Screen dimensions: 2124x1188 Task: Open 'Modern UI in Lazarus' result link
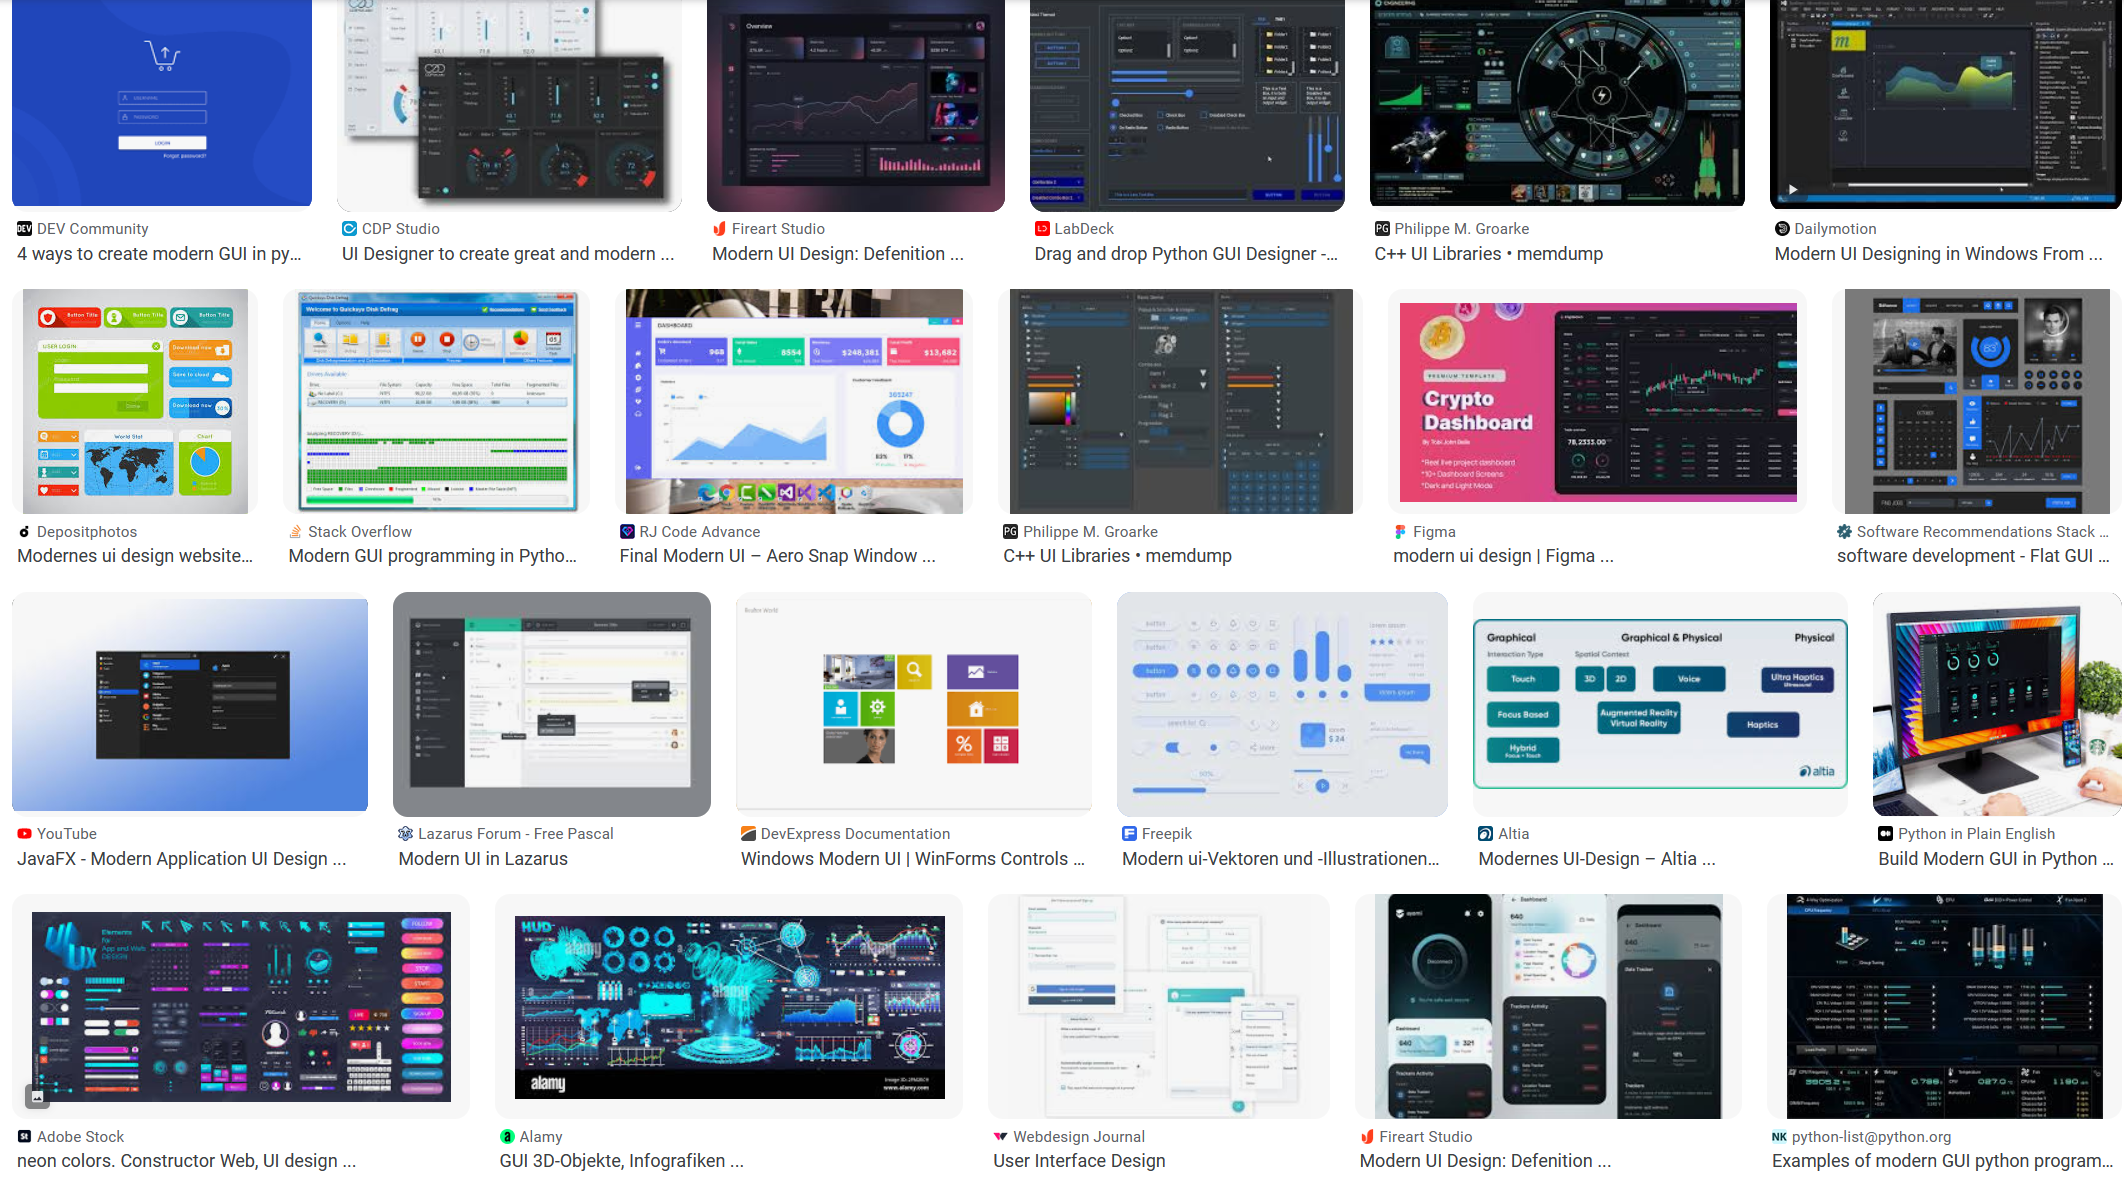click(x=483, y=859)
